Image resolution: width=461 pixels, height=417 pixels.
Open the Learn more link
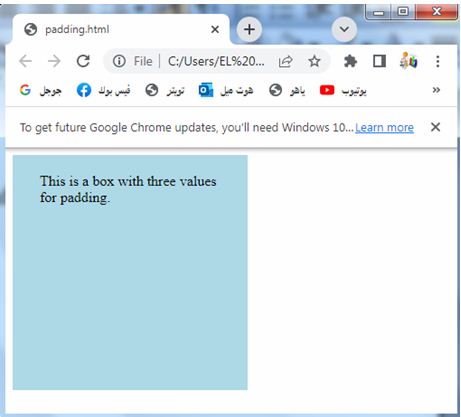384,127
